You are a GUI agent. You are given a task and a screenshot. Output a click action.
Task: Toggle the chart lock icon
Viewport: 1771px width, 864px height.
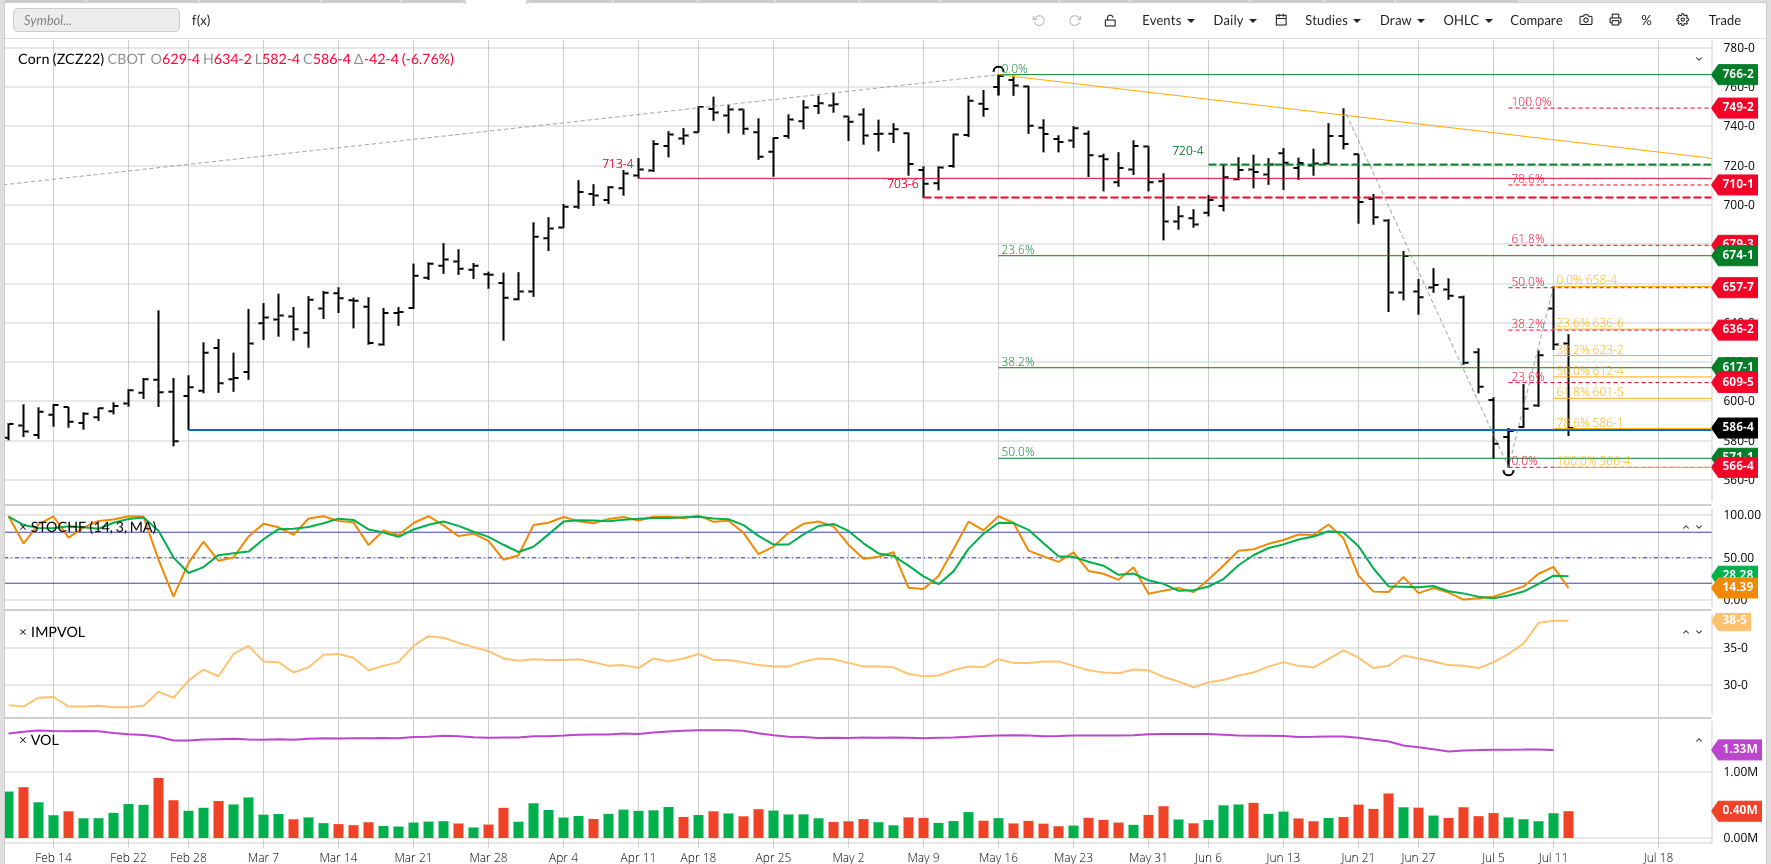[1110, 20]
